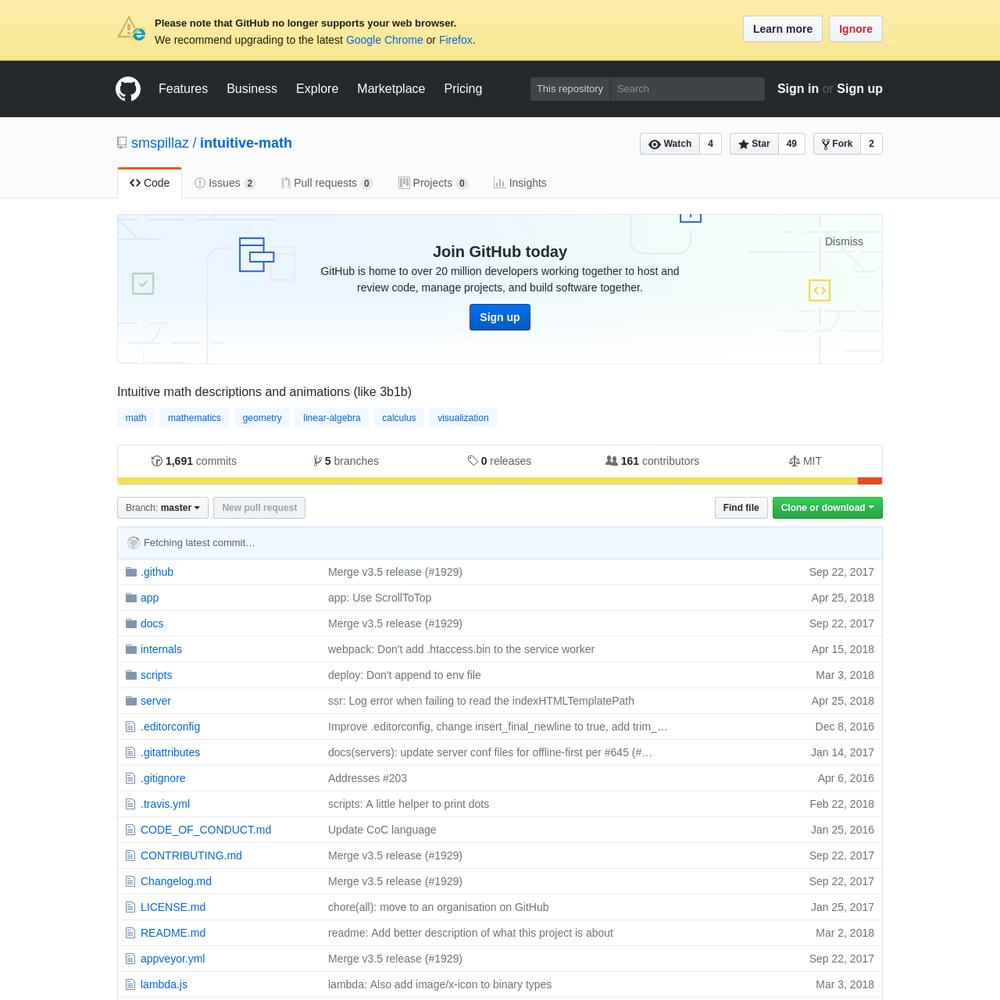Click the blue Sign up button
The width and height of the screenshot is (1000, 1000).
[500, 317]
